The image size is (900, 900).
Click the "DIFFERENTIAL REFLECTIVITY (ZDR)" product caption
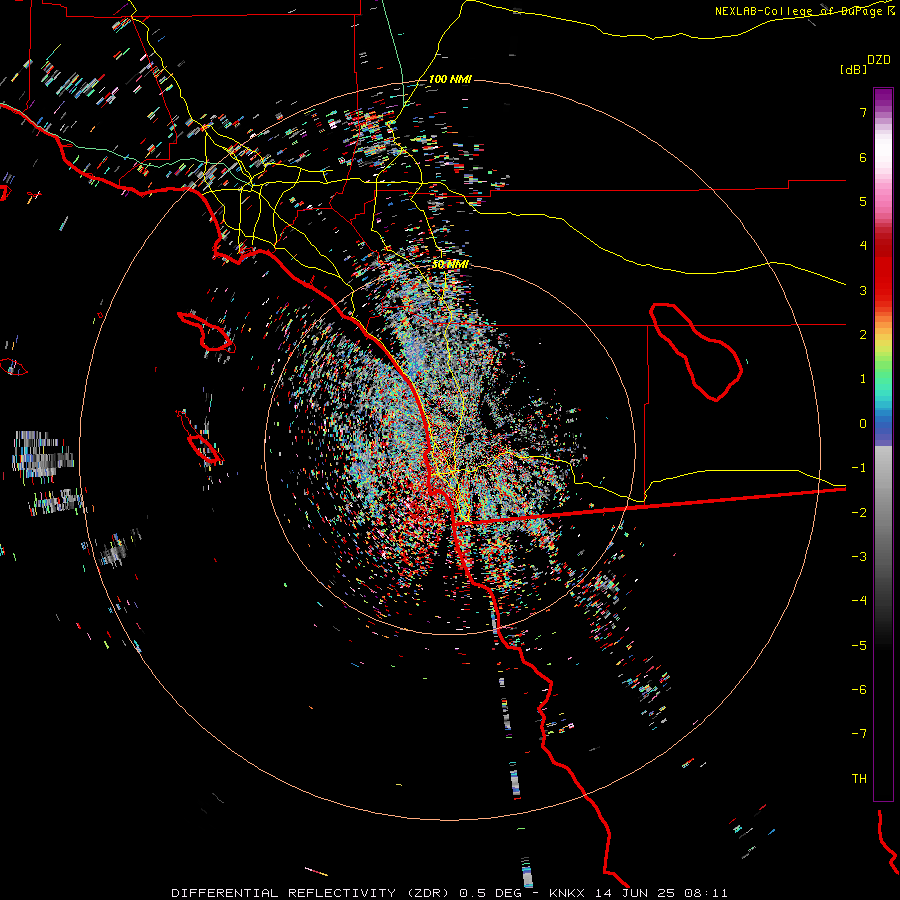312,893
